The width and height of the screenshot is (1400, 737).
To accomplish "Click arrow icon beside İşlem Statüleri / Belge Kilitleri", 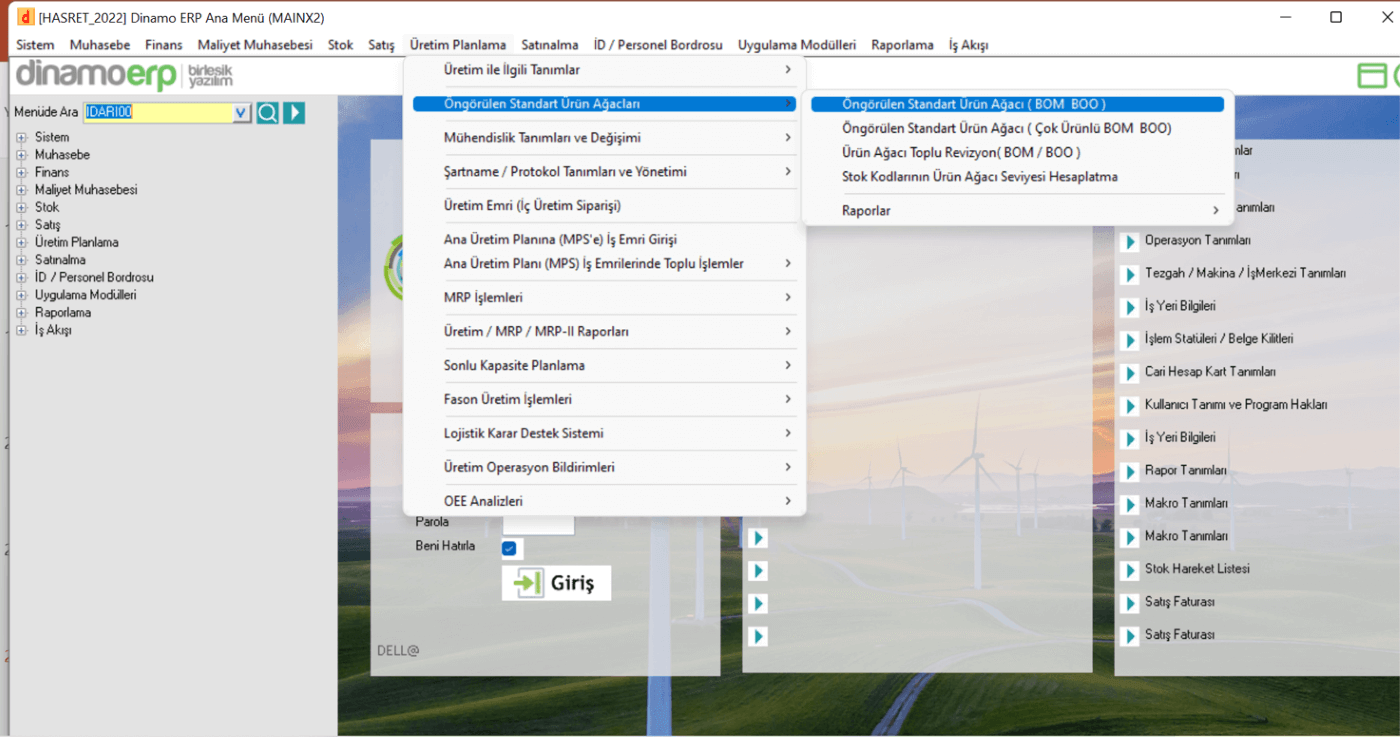I will click(1129, 341).
